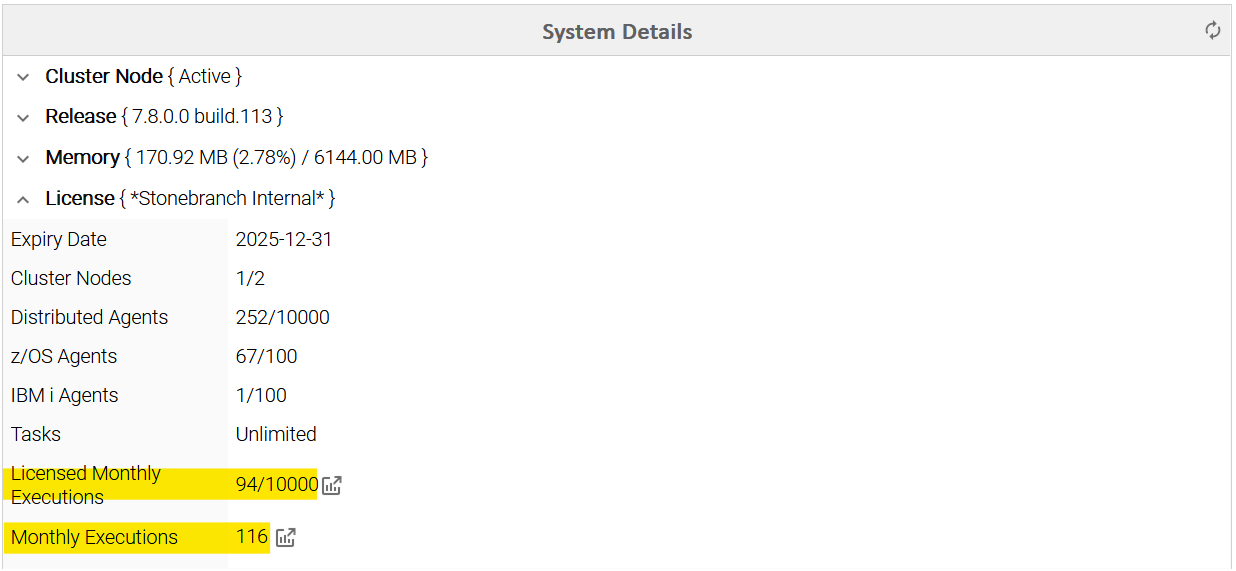The height and width of the screenshot is (571, 1236).
Task: Expand the Cluster Node section chevron
Action: coord(24,77)
